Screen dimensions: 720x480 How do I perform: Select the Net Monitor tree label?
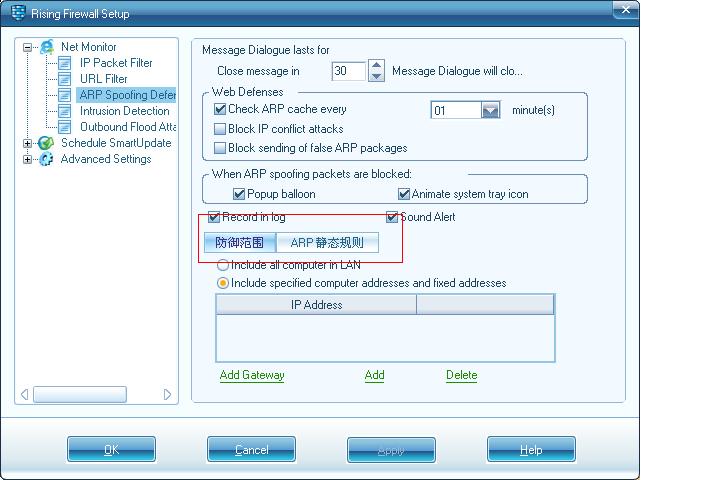[x=88, y=47]
